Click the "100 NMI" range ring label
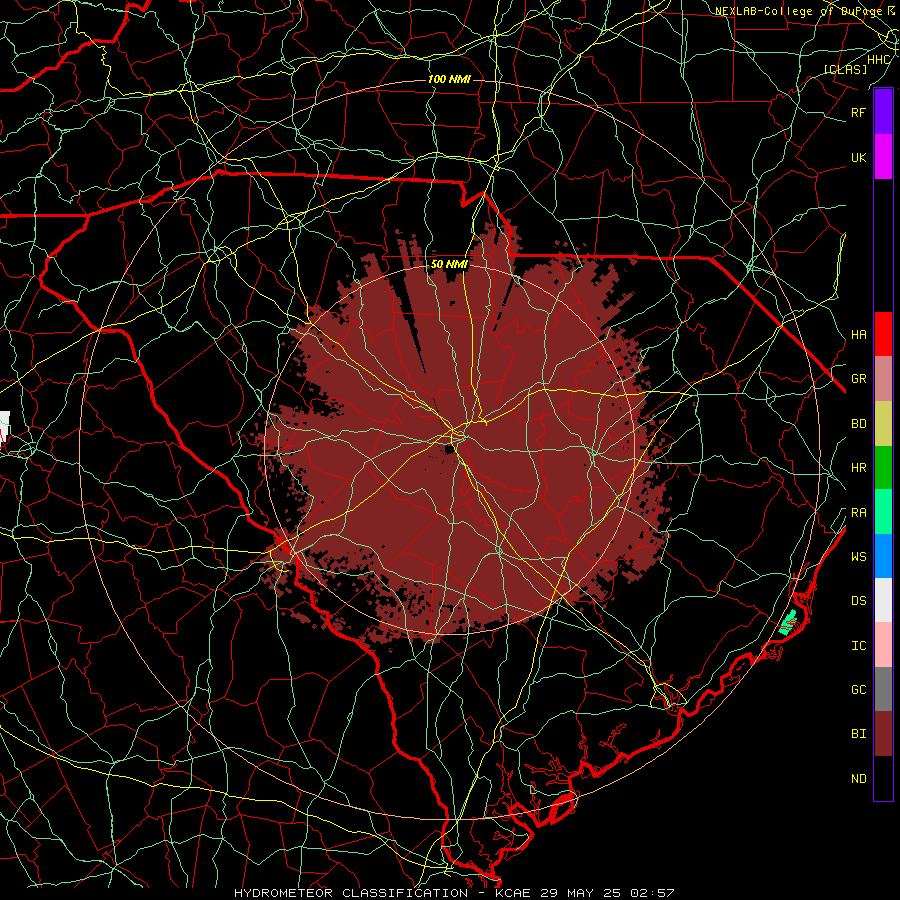900x900 pixels. coord(449,79)
